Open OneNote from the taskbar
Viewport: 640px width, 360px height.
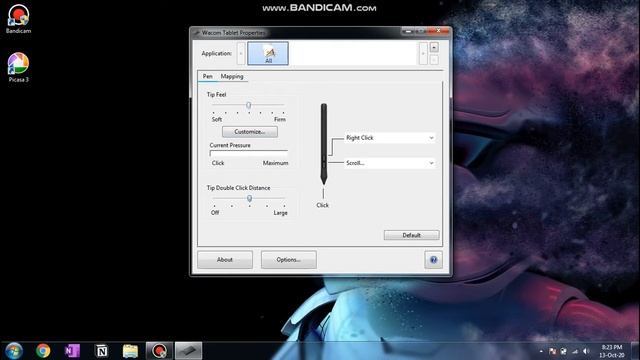pyautogui.click(x=72, y=351)
